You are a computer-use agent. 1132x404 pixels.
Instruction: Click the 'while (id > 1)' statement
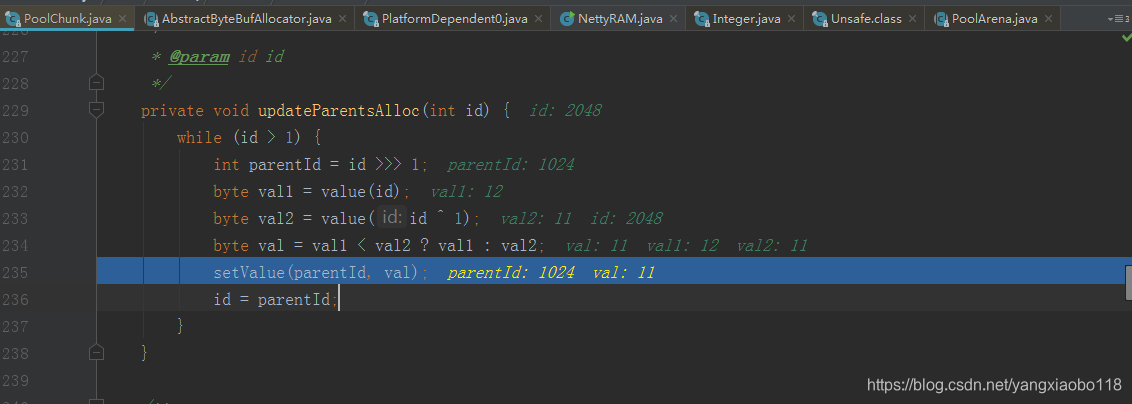pos(249,137)
